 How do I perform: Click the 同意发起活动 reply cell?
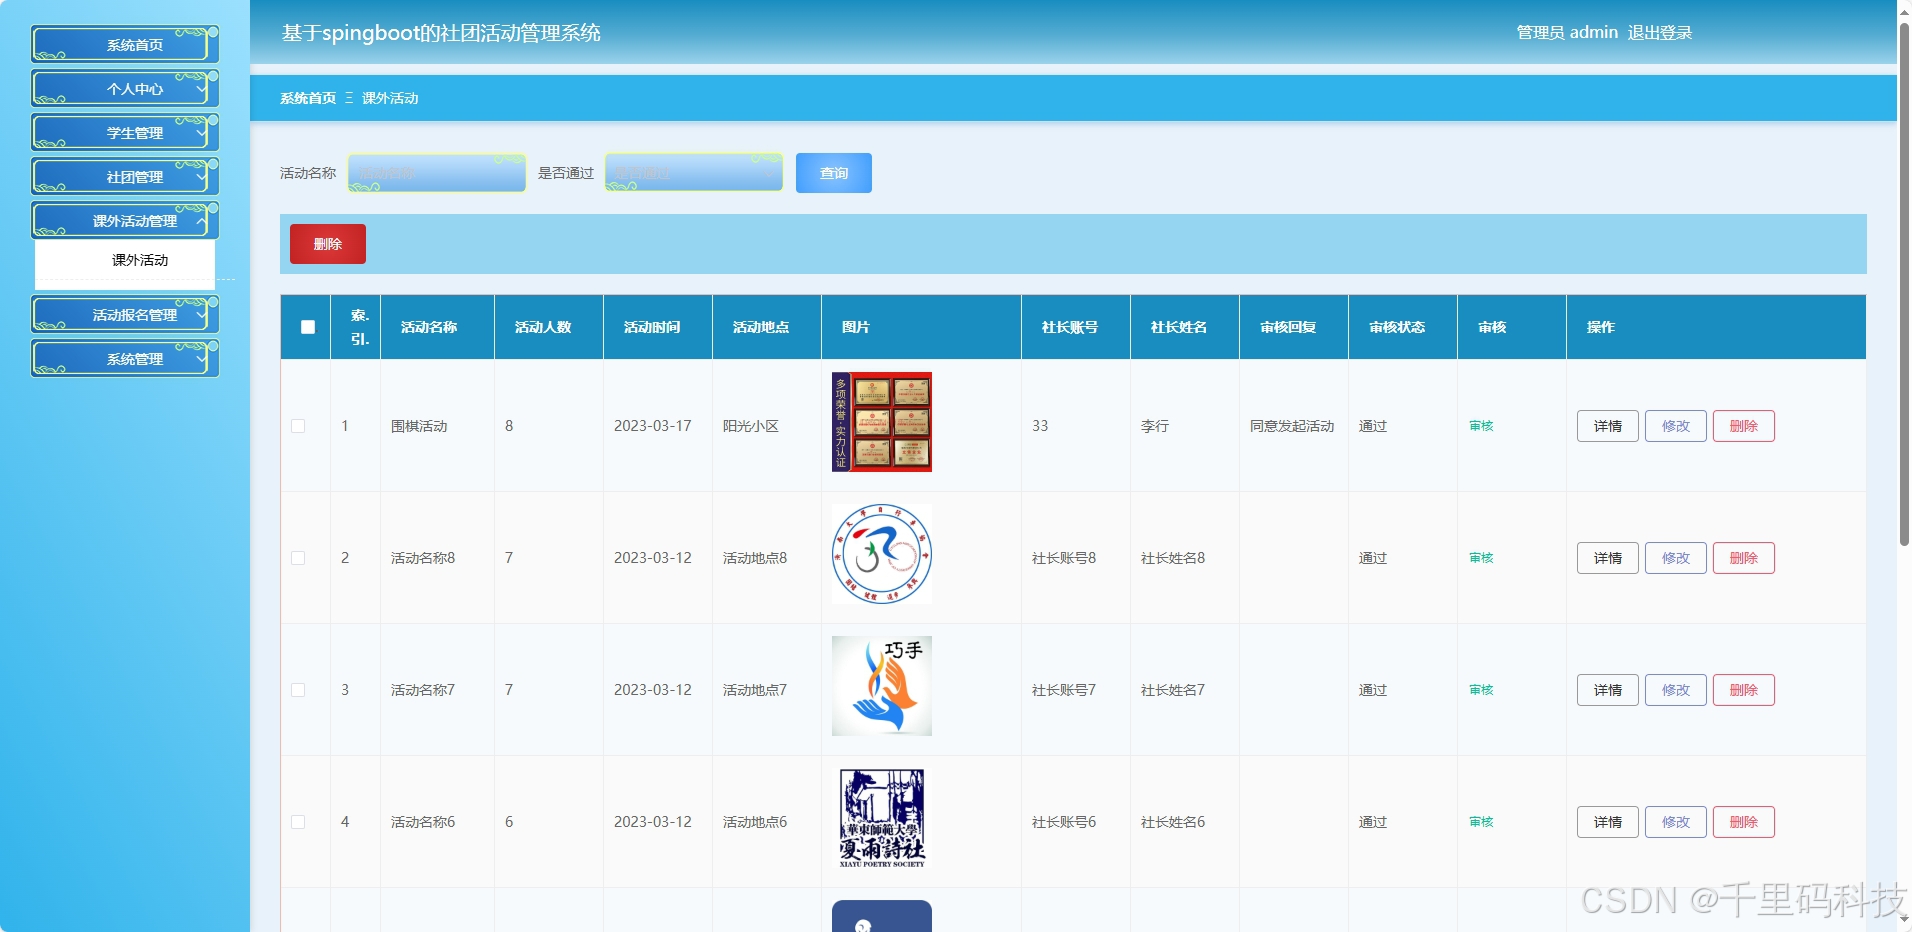point(1292,426)
